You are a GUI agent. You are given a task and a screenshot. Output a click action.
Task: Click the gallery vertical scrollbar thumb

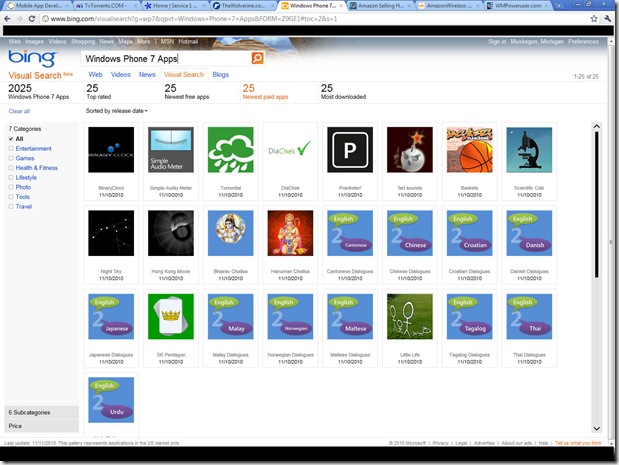596,204
